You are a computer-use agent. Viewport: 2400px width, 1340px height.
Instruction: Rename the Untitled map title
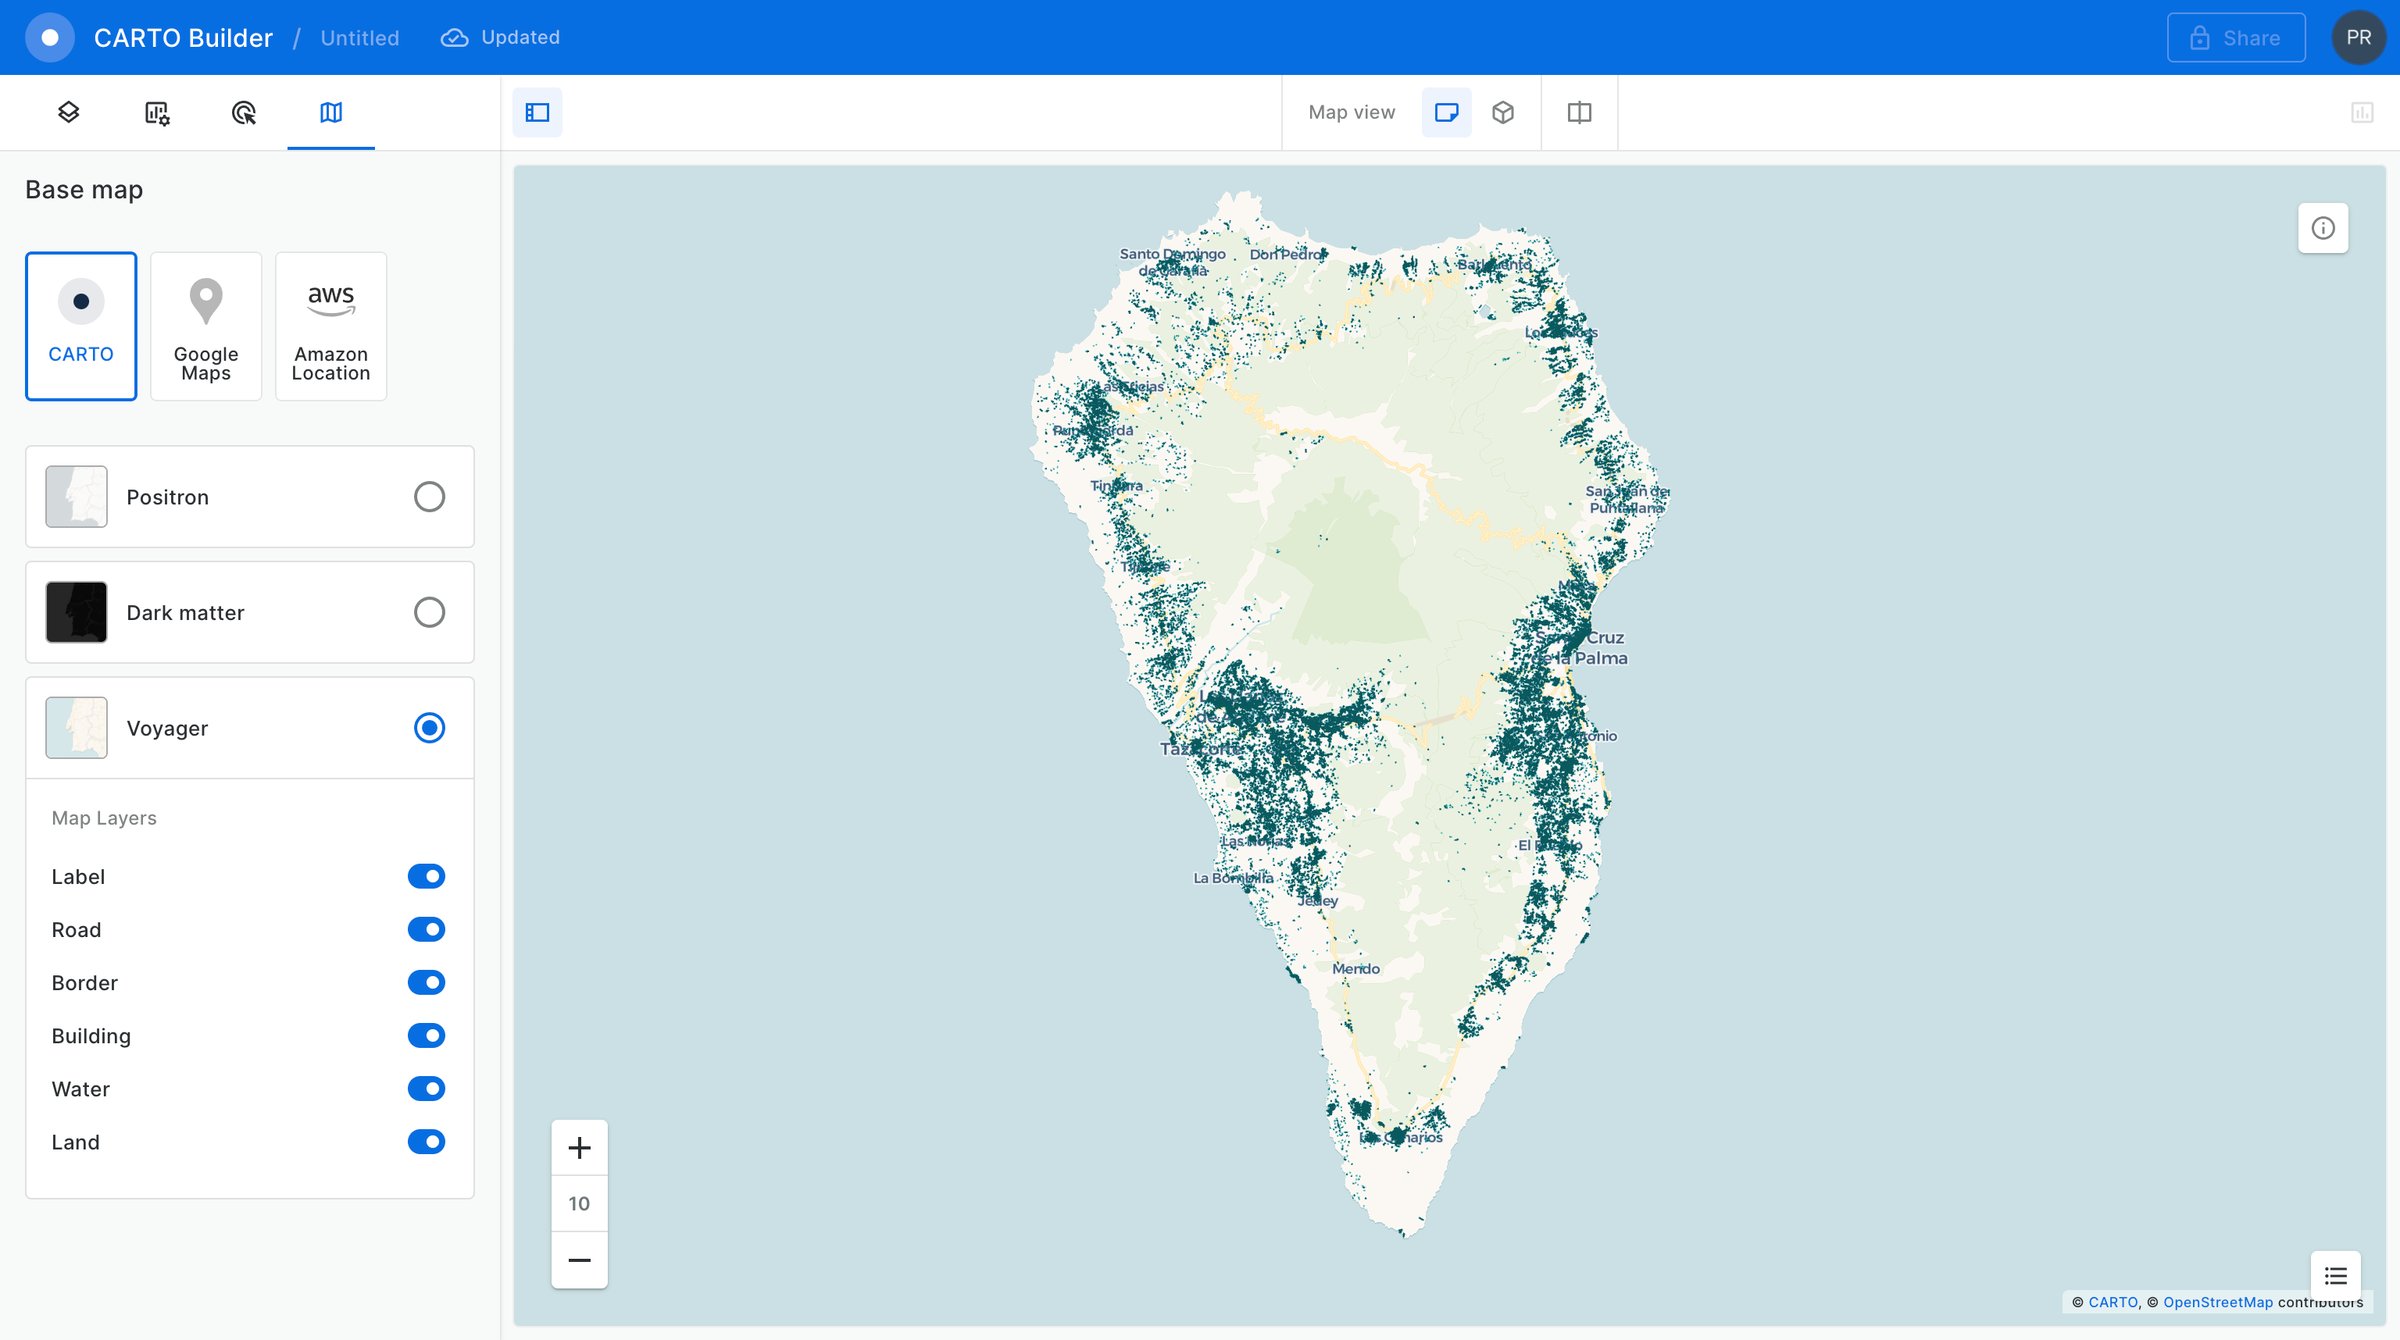pos(360,38)
